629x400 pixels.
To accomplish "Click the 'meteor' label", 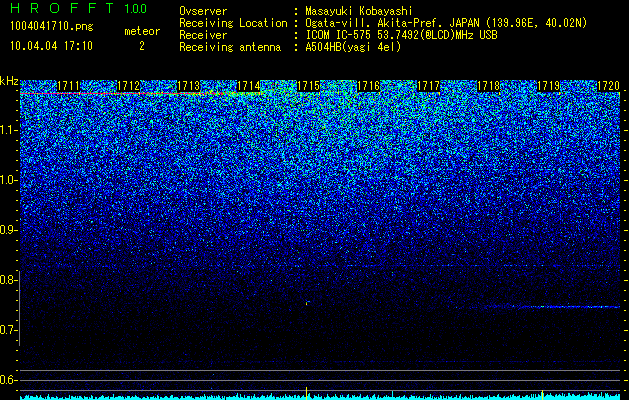I will (142, 31).
